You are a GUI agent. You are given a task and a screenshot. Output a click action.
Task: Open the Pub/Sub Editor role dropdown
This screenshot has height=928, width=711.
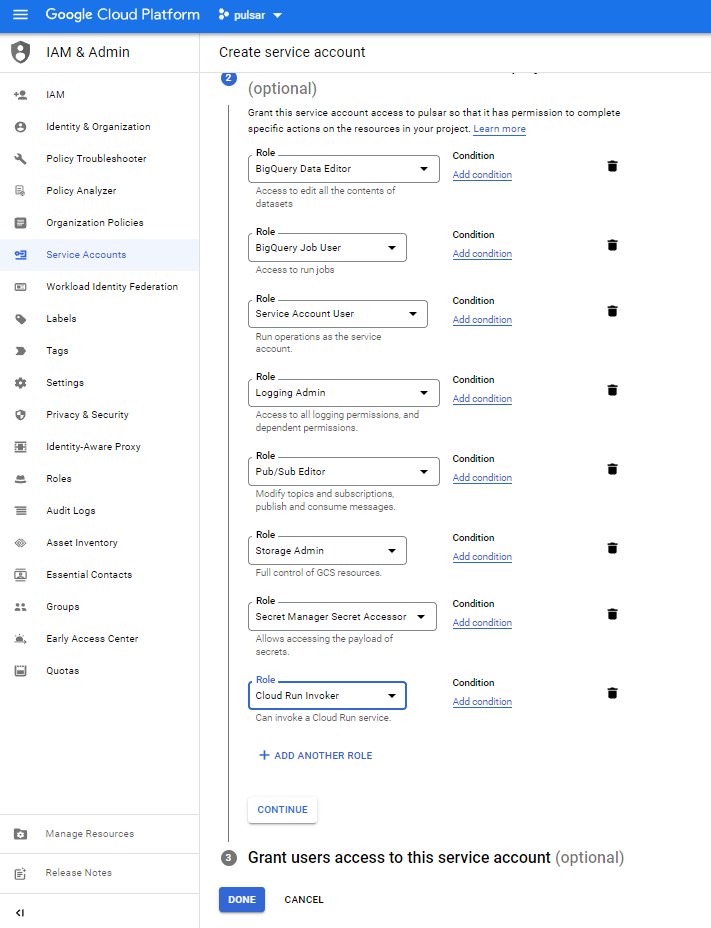[343, 472]
